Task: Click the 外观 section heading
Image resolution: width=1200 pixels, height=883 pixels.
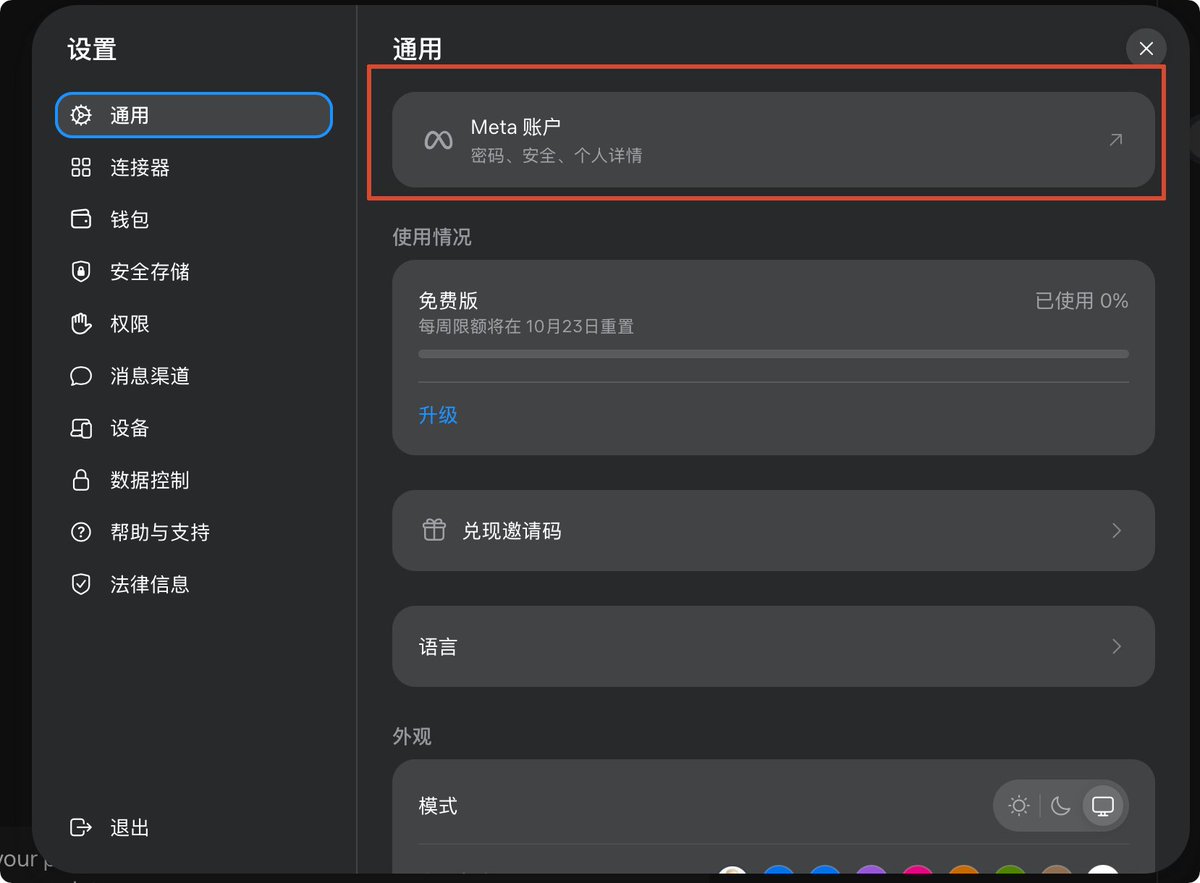Action: (x=412, y=736)
